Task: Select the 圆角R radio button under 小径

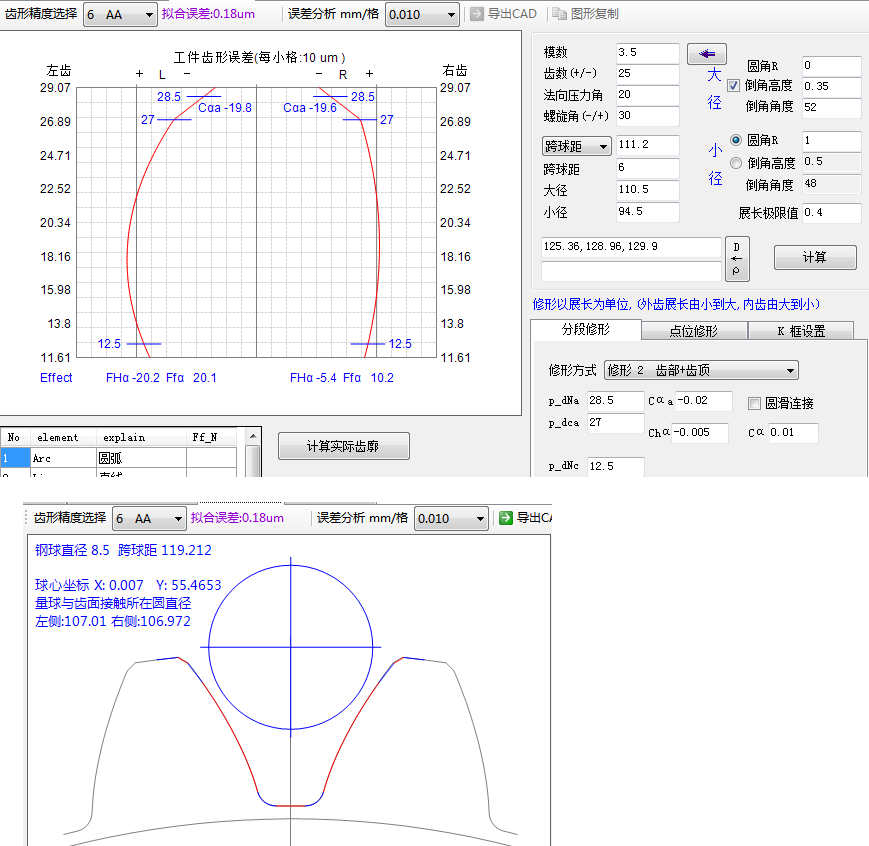Action: (x=736, y=141)
